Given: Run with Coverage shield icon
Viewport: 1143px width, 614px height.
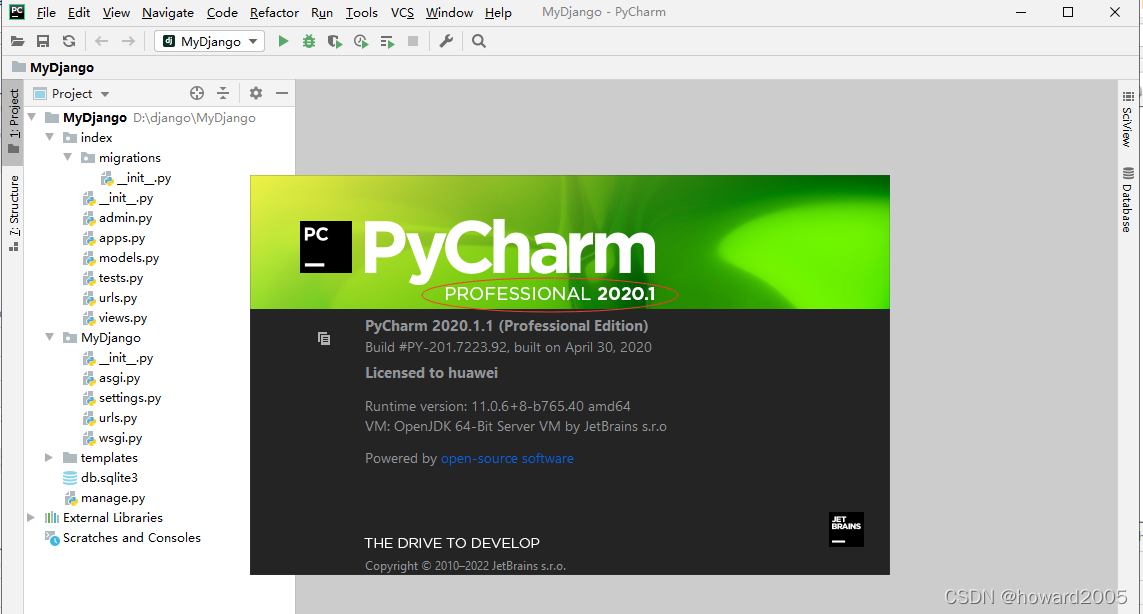Looking at the screenshot, I should tap(335, 42).
